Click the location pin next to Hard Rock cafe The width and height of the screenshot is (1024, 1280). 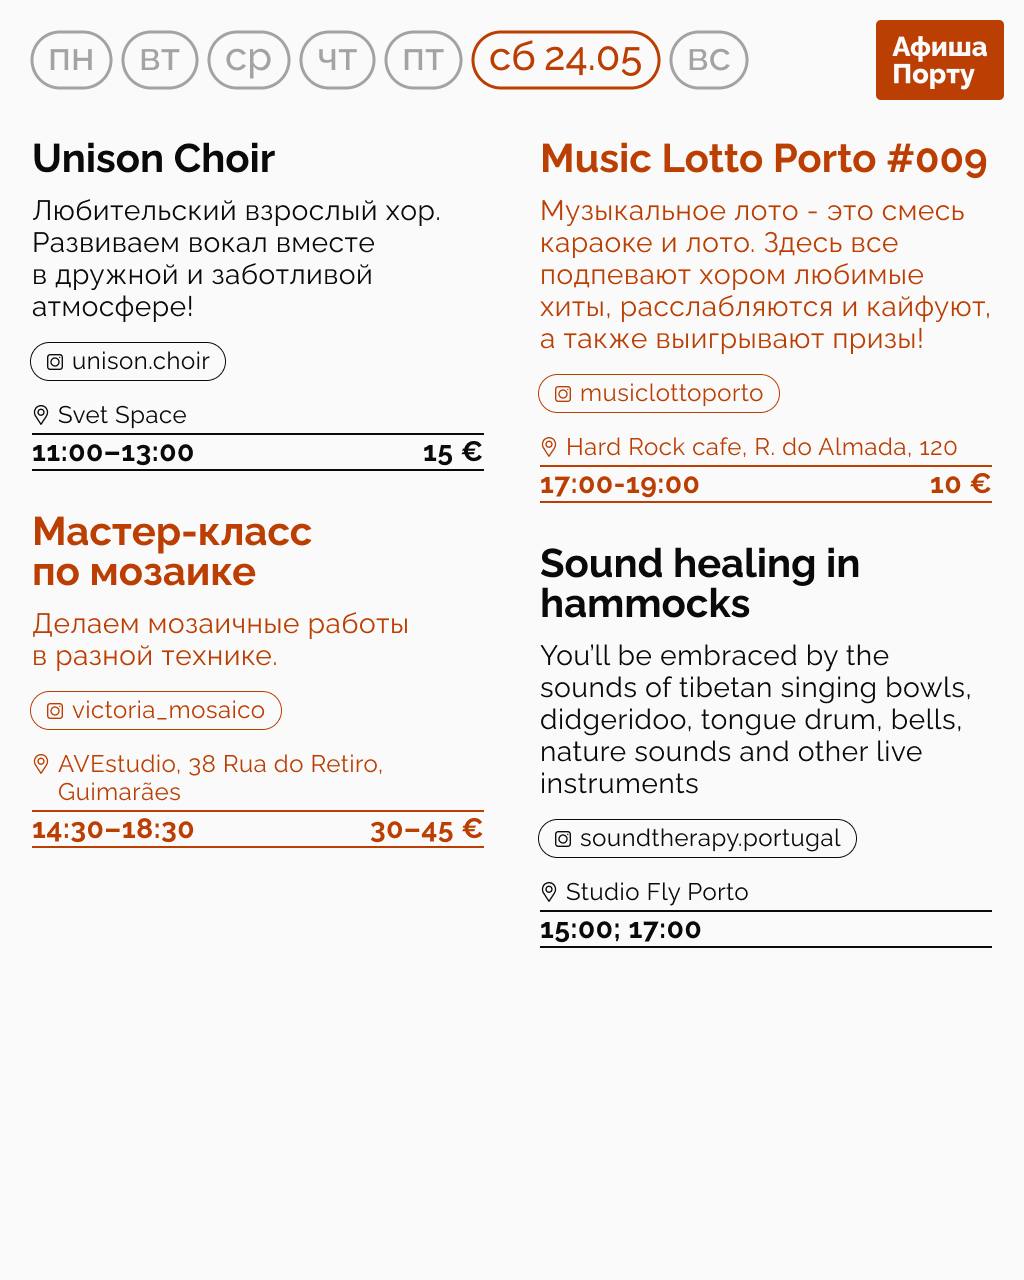549,447
